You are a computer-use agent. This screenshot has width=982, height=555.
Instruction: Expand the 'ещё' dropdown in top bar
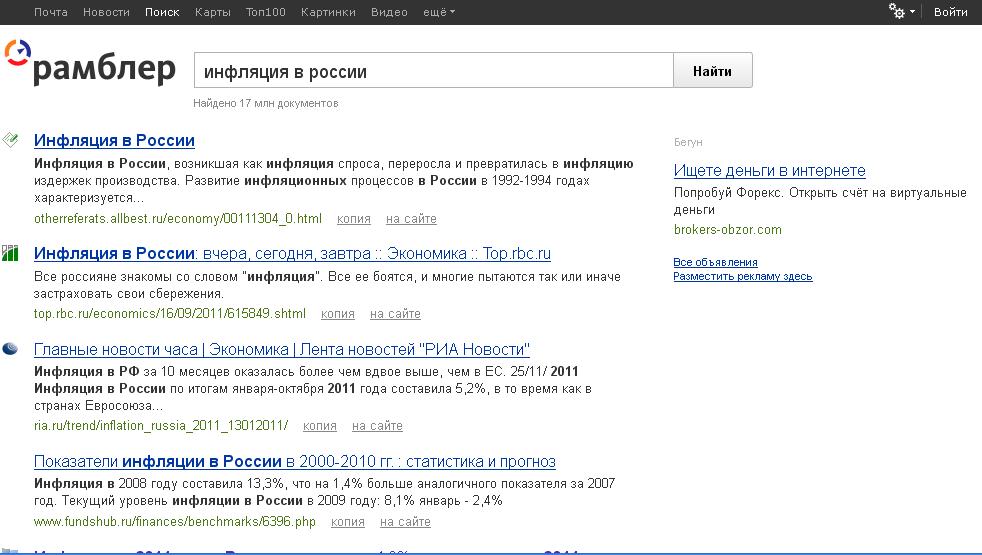click(438, 12)
